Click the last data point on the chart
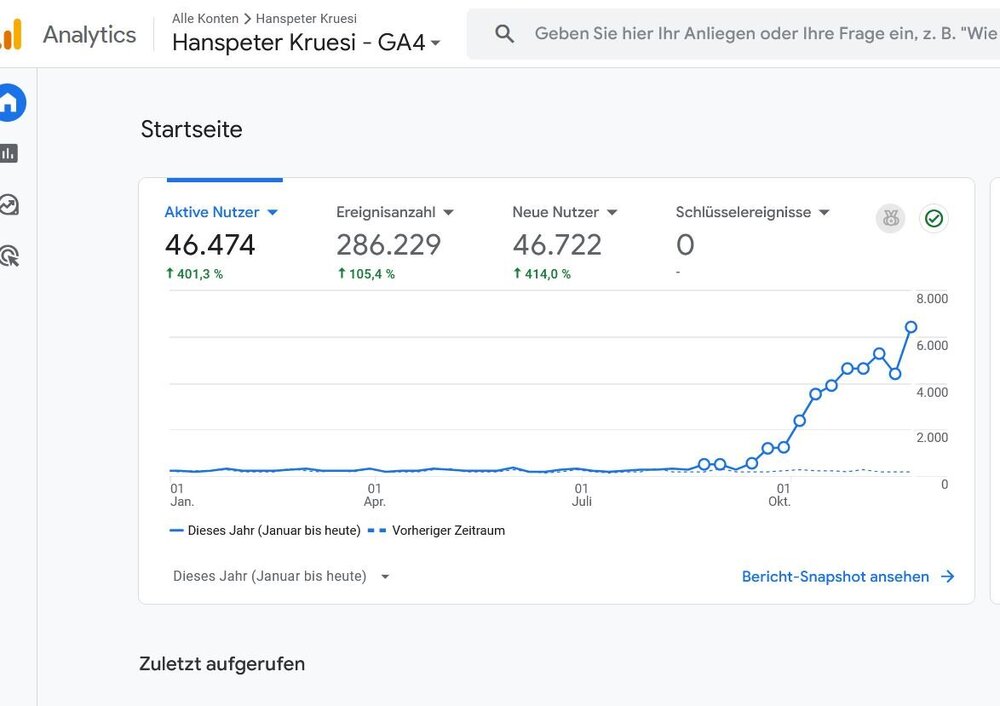The width and height of the screenshot is (1000, 706). point(911,327)
